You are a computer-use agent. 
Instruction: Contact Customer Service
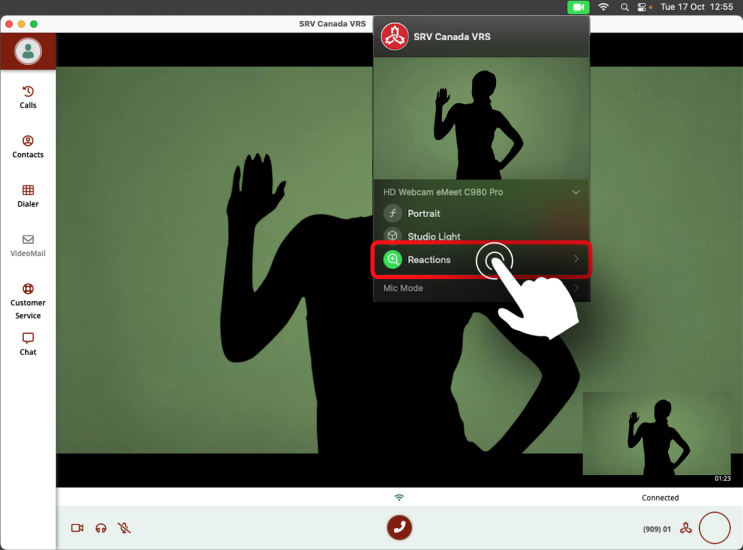click(x=28, y=301)
